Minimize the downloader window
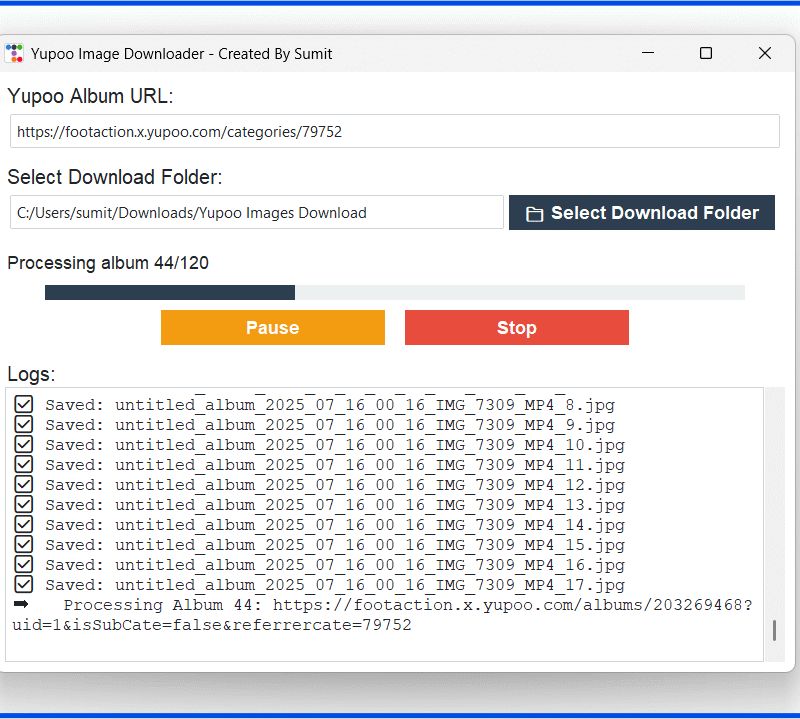The height and width of the screenshot is (719, 800). point(647,54)
